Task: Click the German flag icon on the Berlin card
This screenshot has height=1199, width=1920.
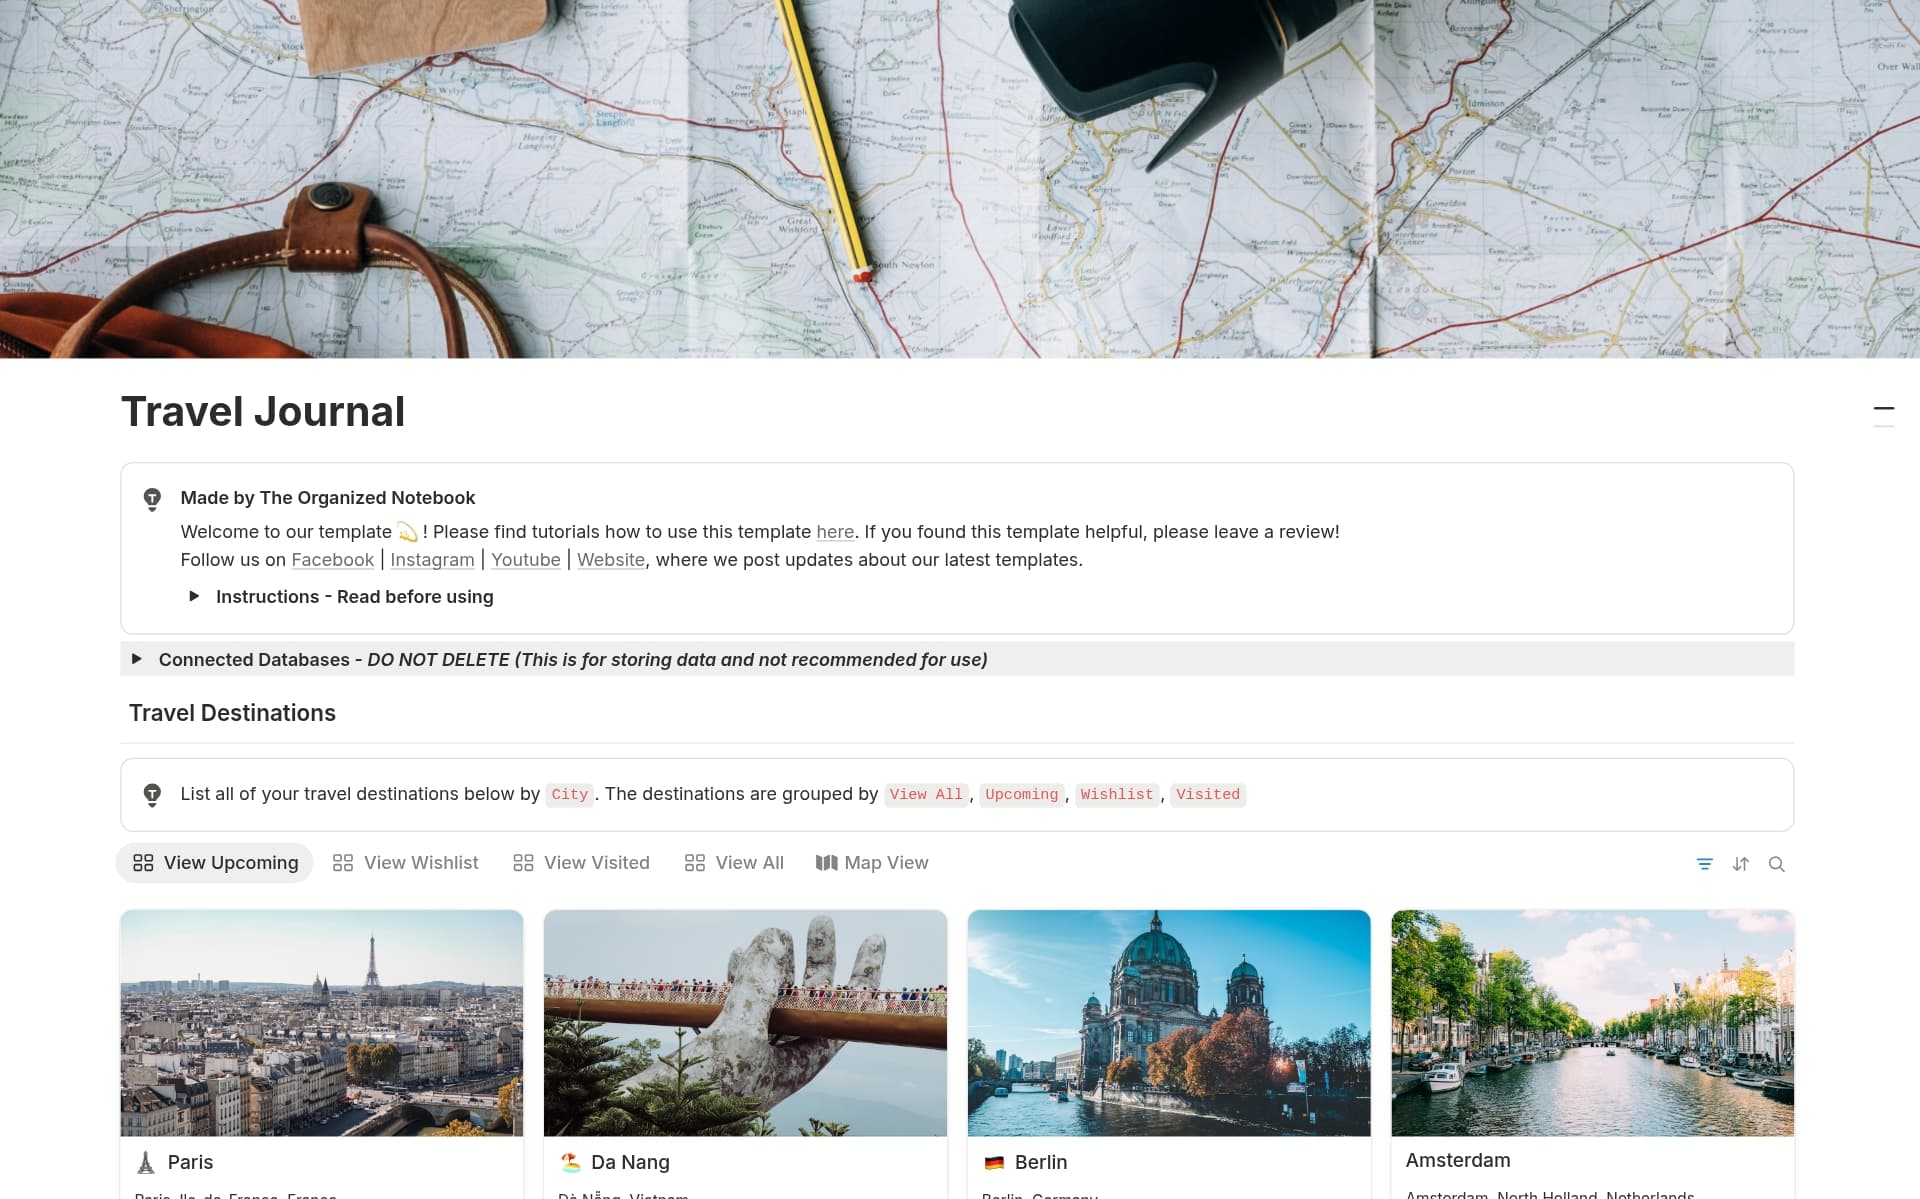Action: (995, 1162)
